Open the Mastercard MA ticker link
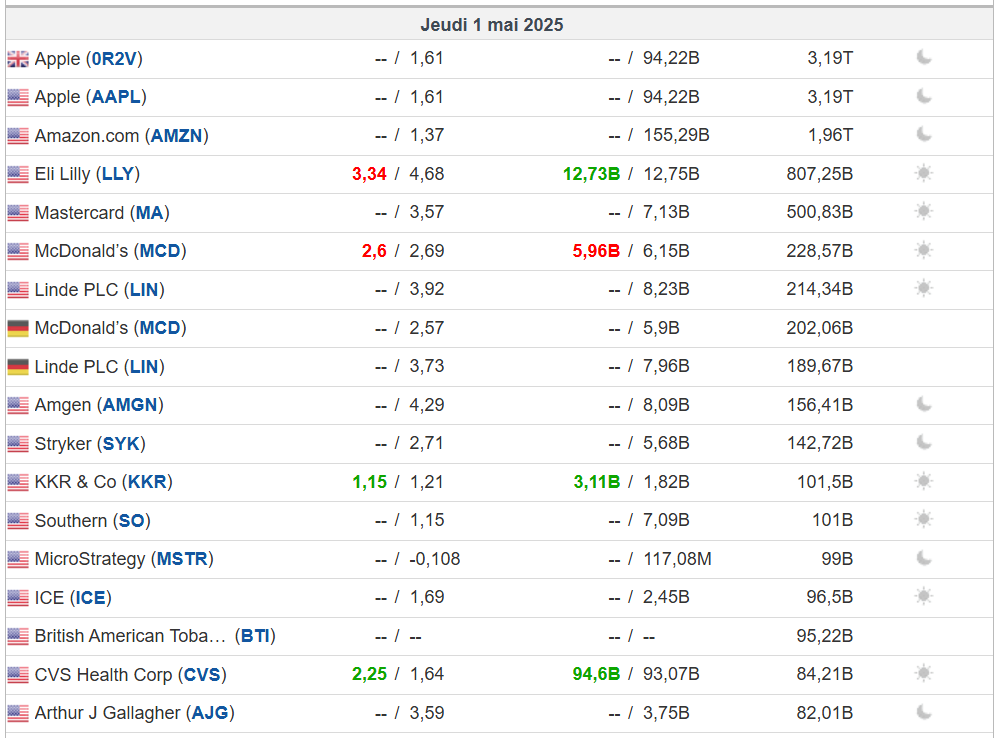Viewport: 999px width, 738px height. pos(150,213)
